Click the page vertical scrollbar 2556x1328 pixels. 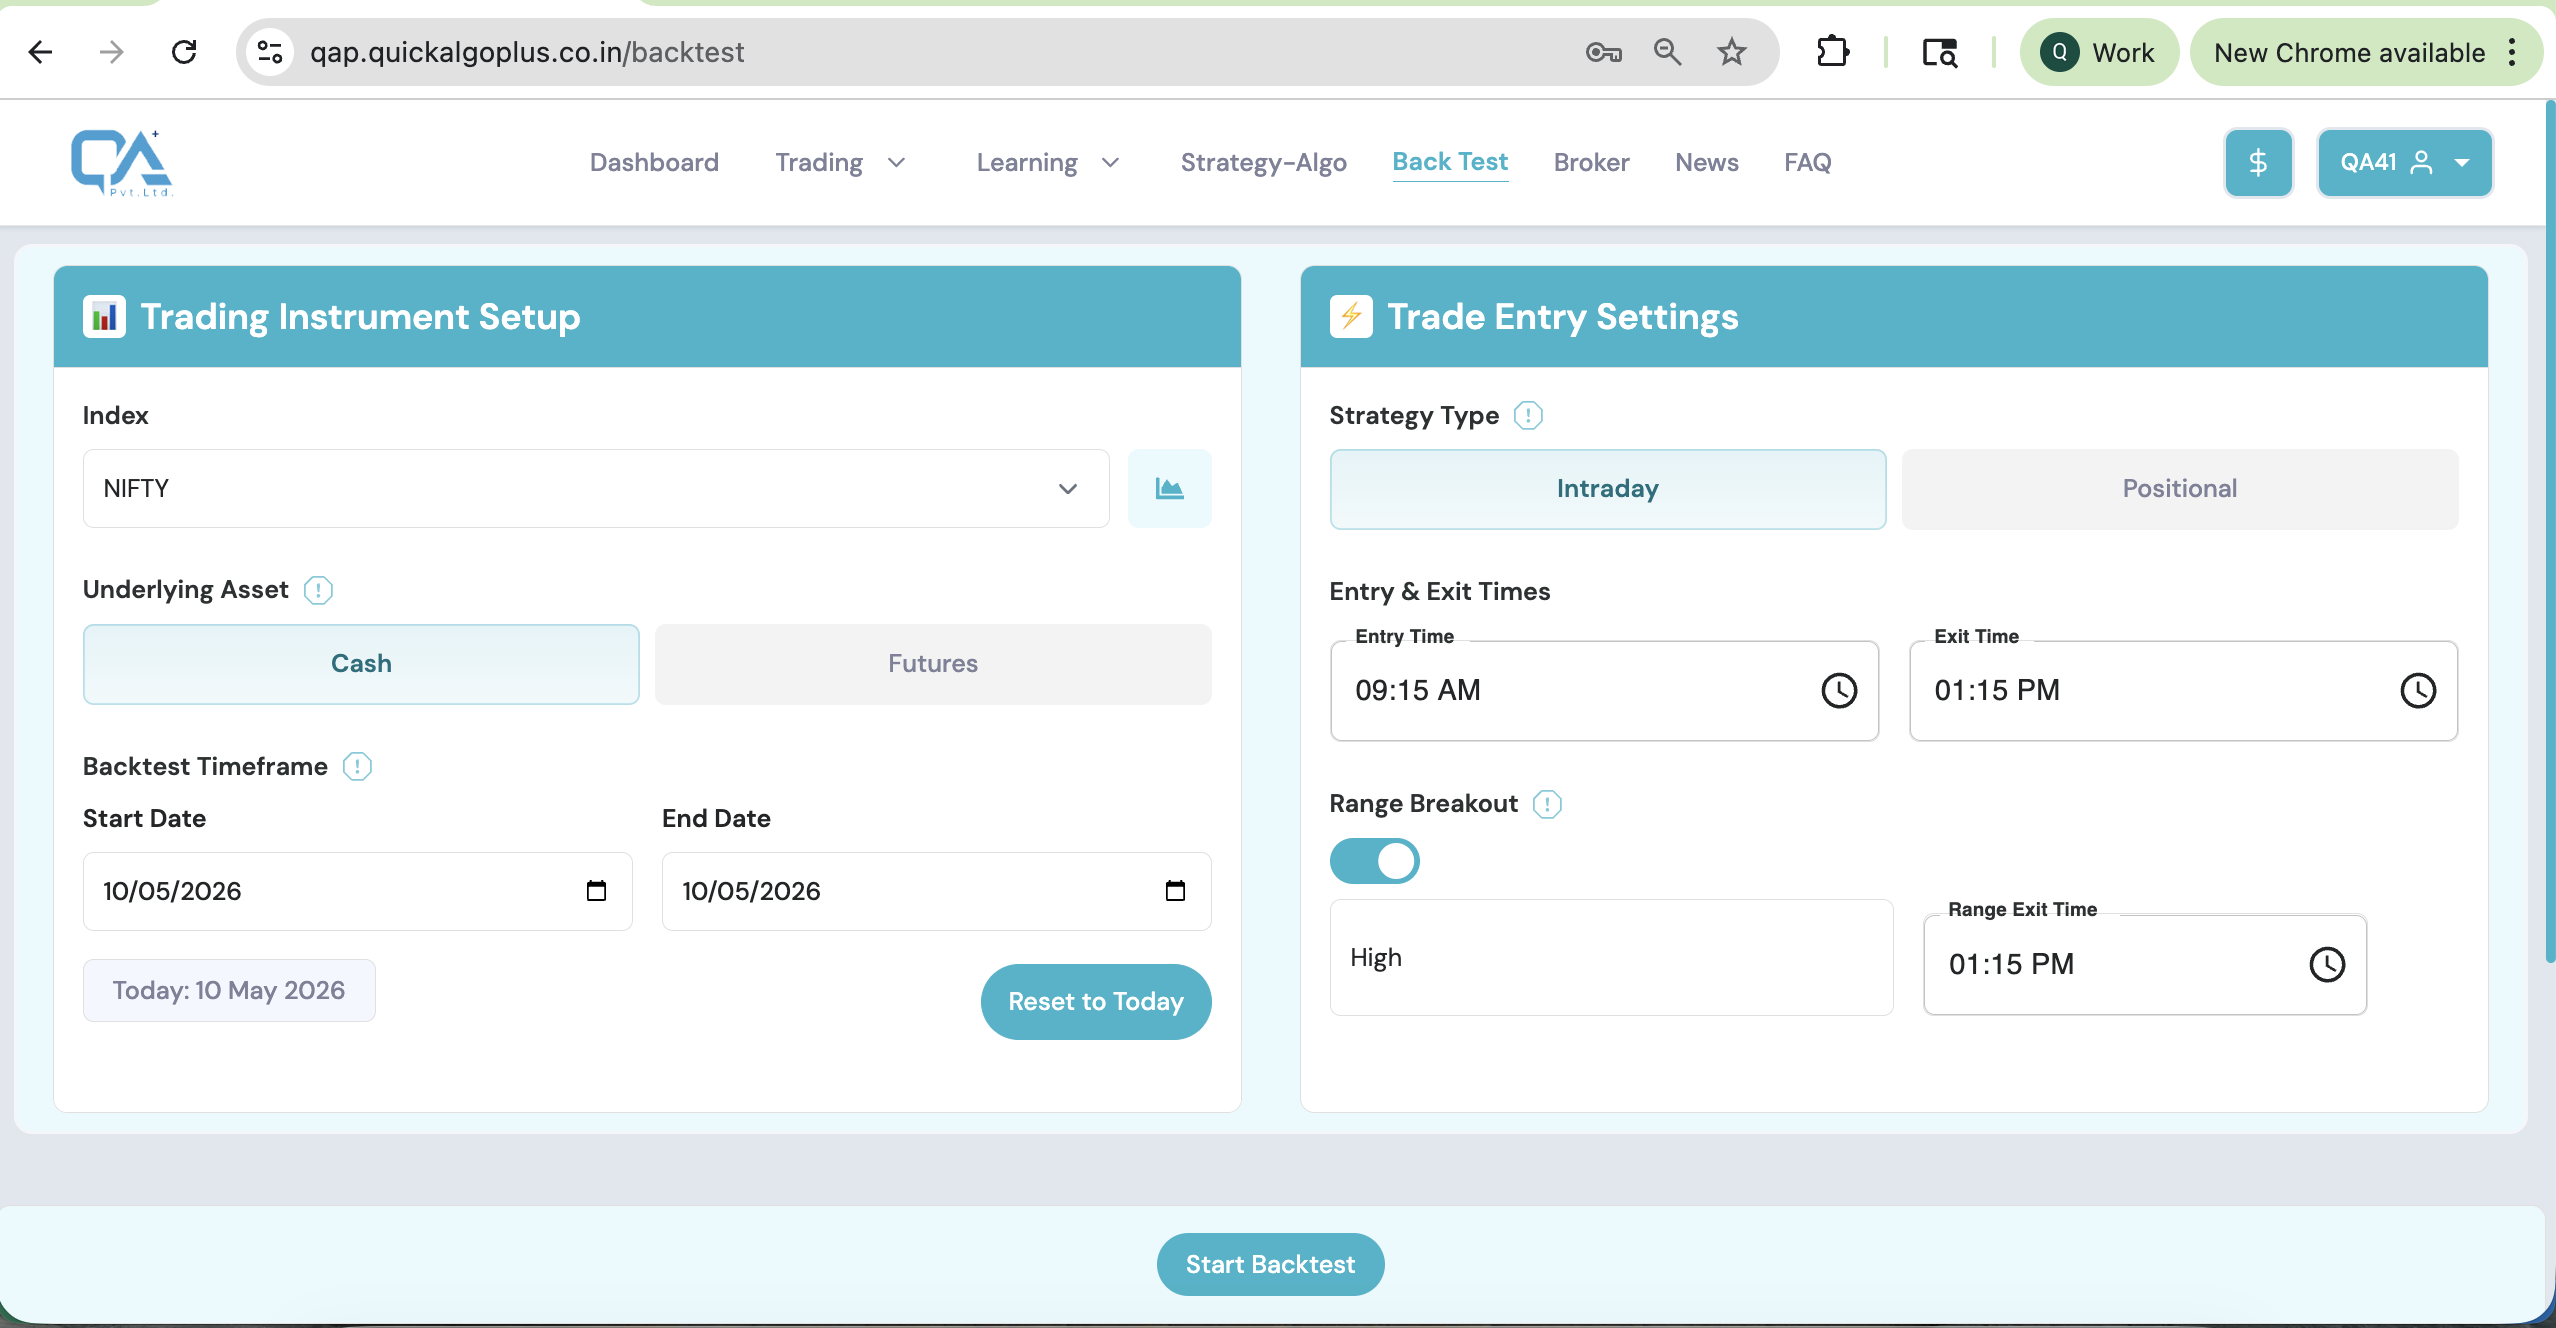click(2549, 530)
